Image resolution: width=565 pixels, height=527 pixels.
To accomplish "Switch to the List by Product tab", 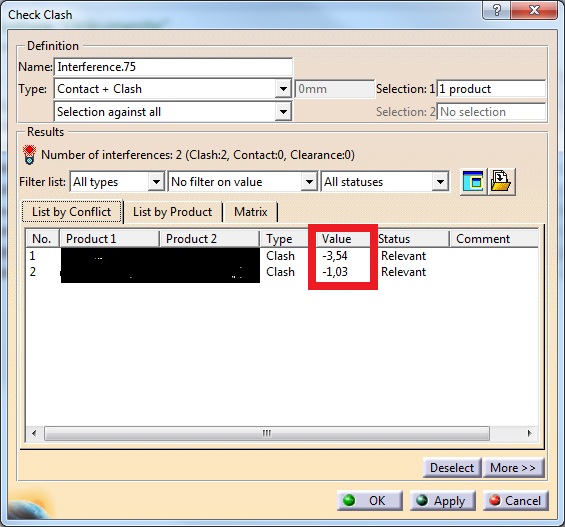I will point(173,212).
